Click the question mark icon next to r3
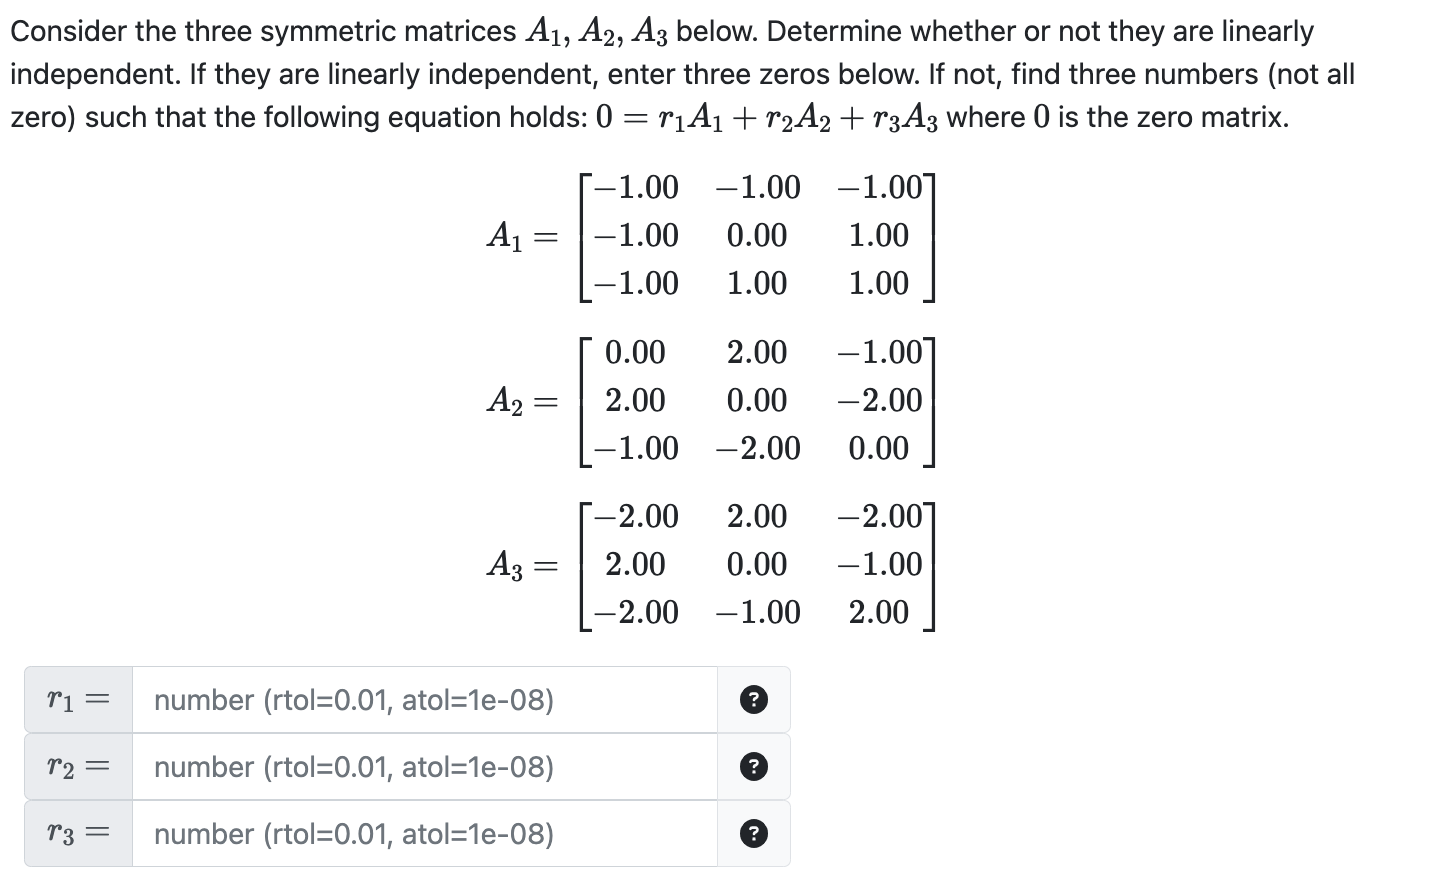The height and width of the screenshot is (892, 1442). tap(753, 832)
